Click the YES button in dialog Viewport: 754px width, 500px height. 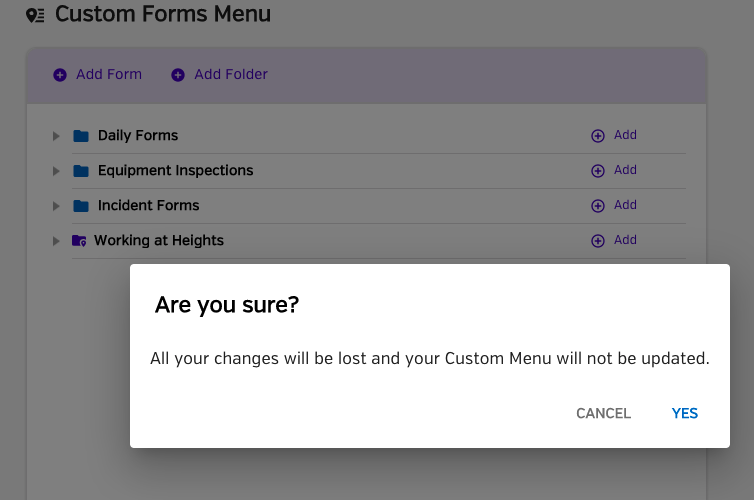tap(684, 413)
